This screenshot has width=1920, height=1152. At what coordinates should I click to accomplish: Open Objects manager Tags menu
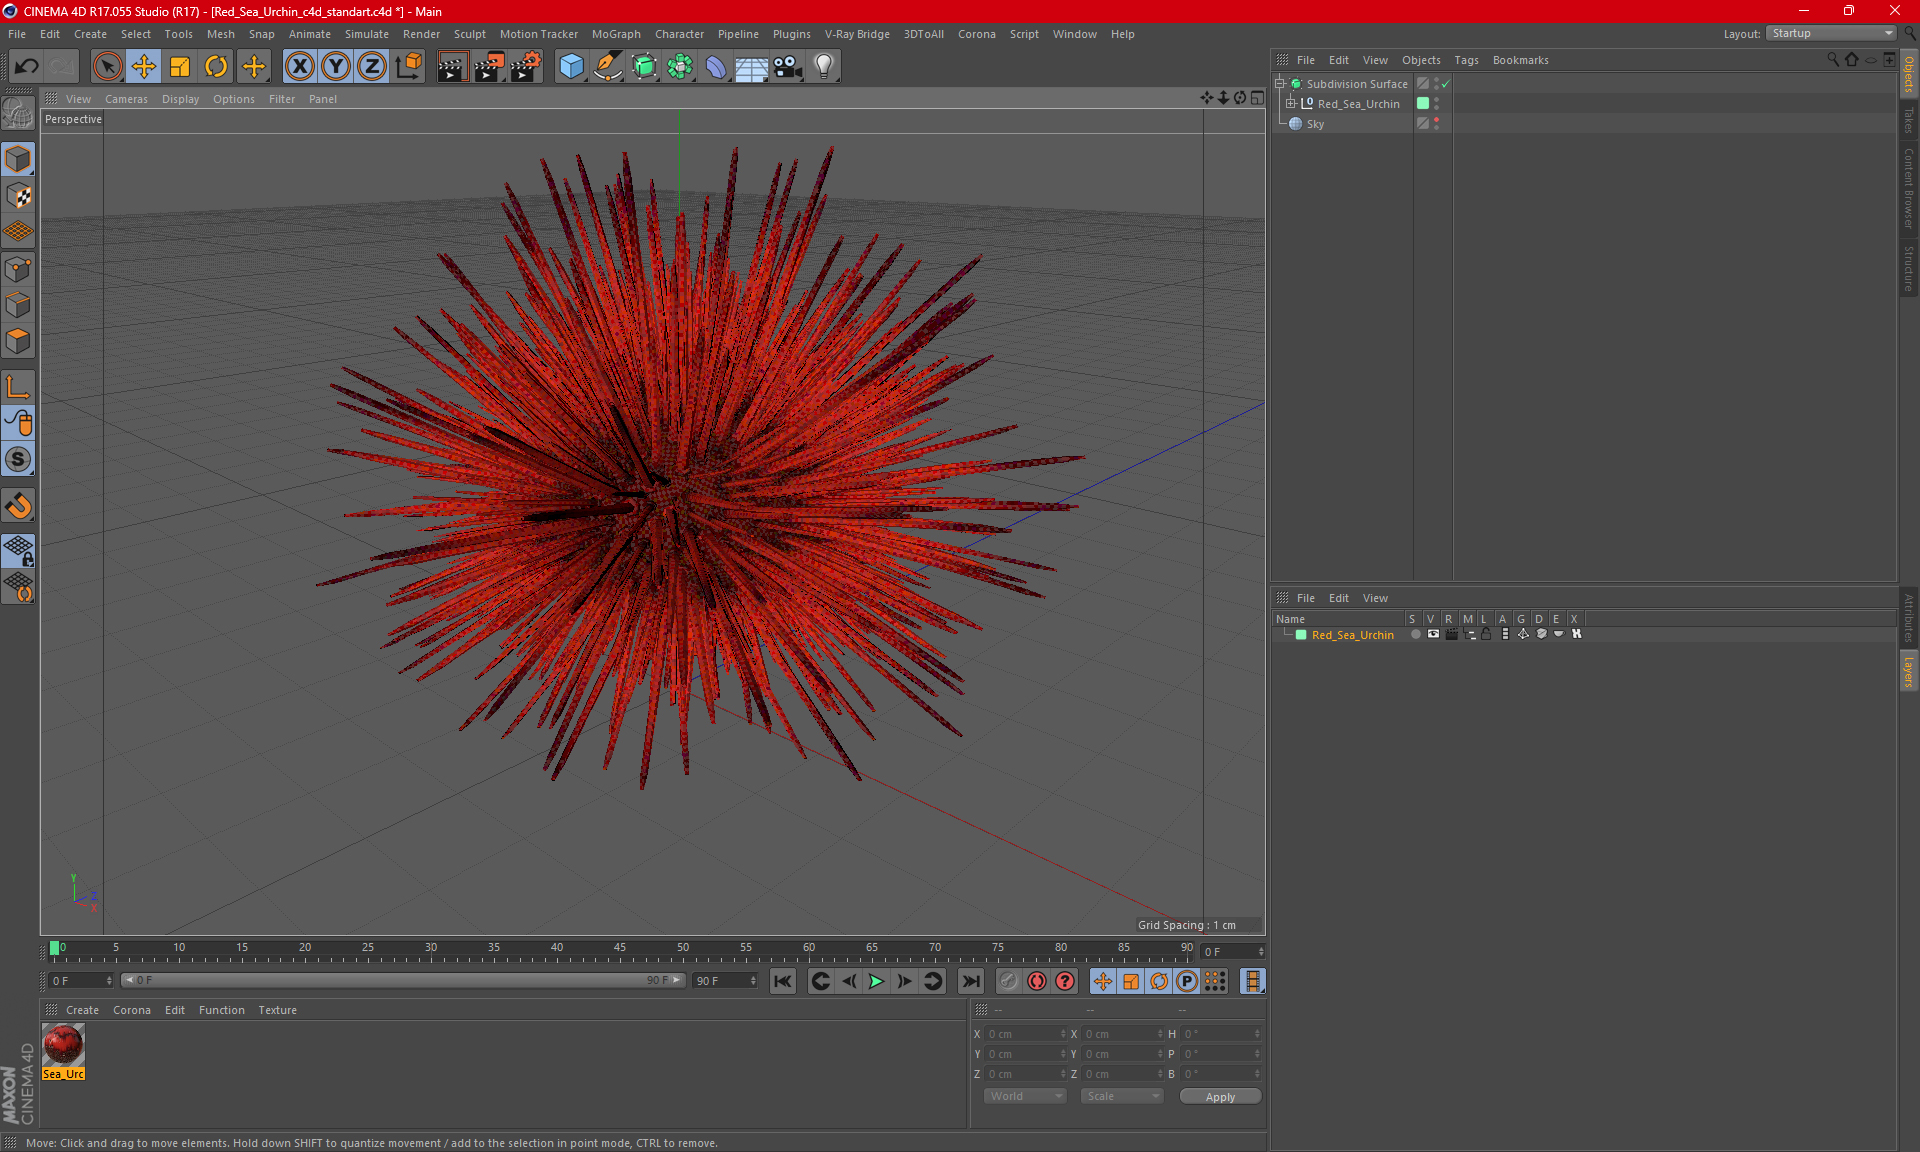1466,60
